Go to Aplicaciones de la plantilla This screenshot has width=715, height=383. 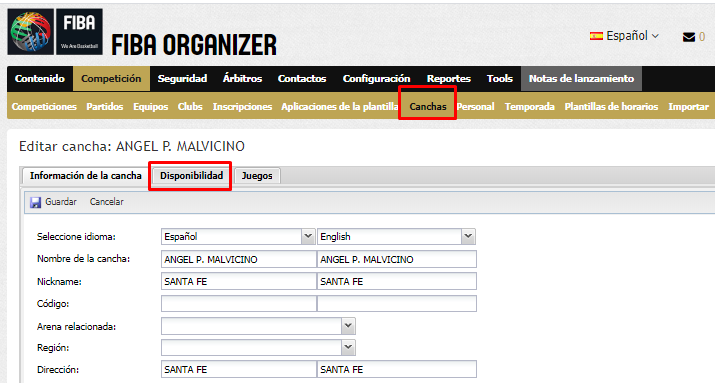pos(340,107)
